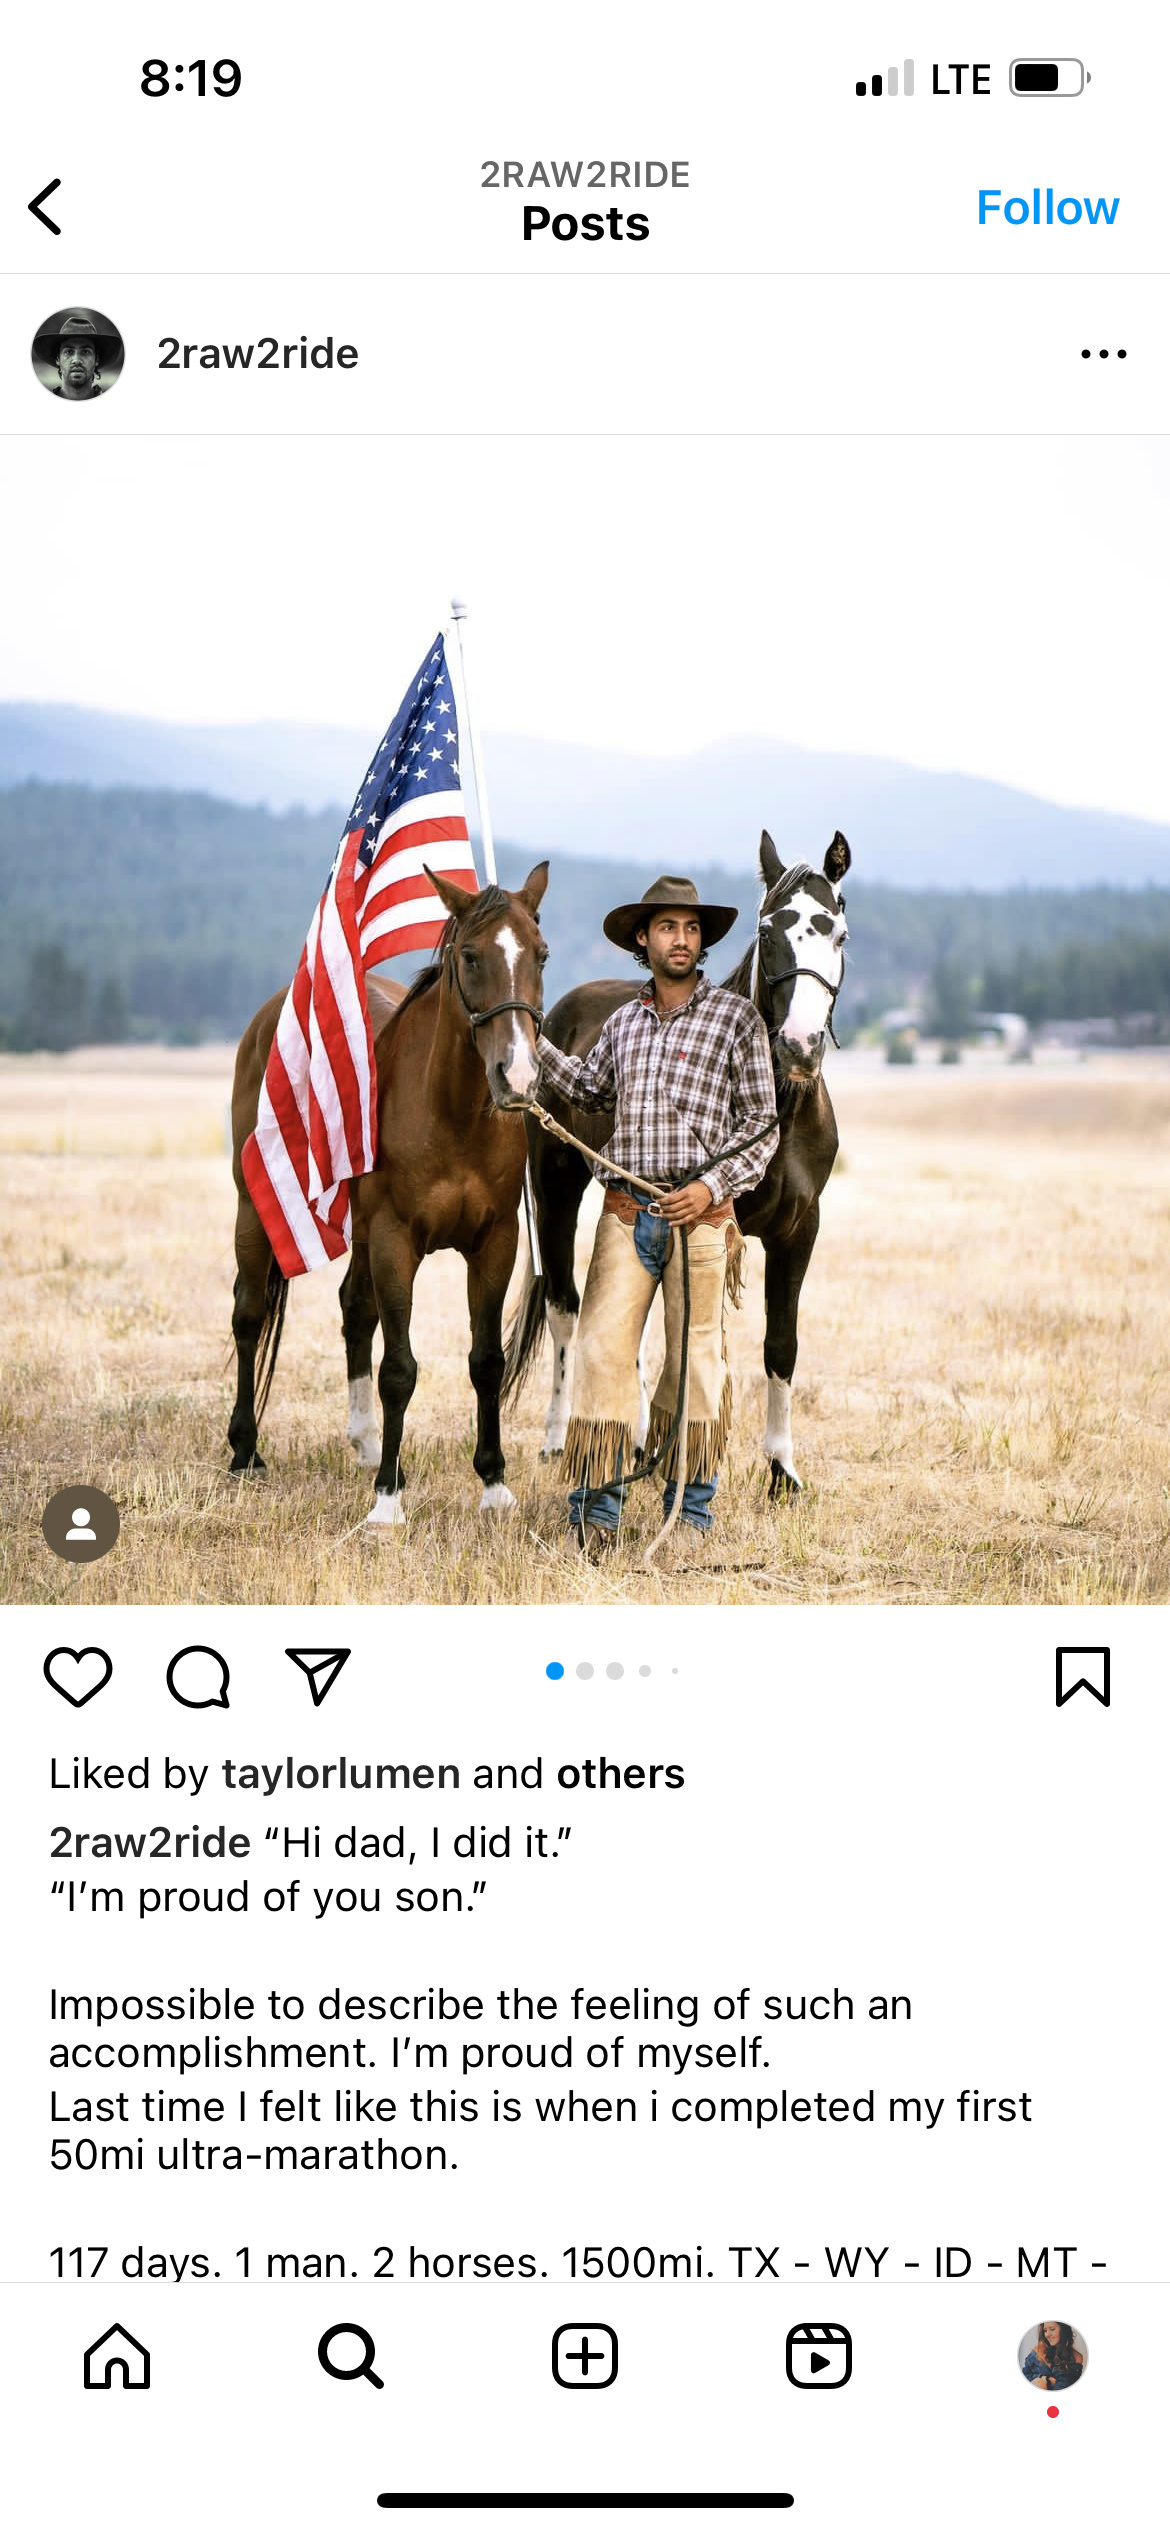Go to the Home tab
The height and width of the screenshot is (2532, 1170).
(x=117, y=2356)
